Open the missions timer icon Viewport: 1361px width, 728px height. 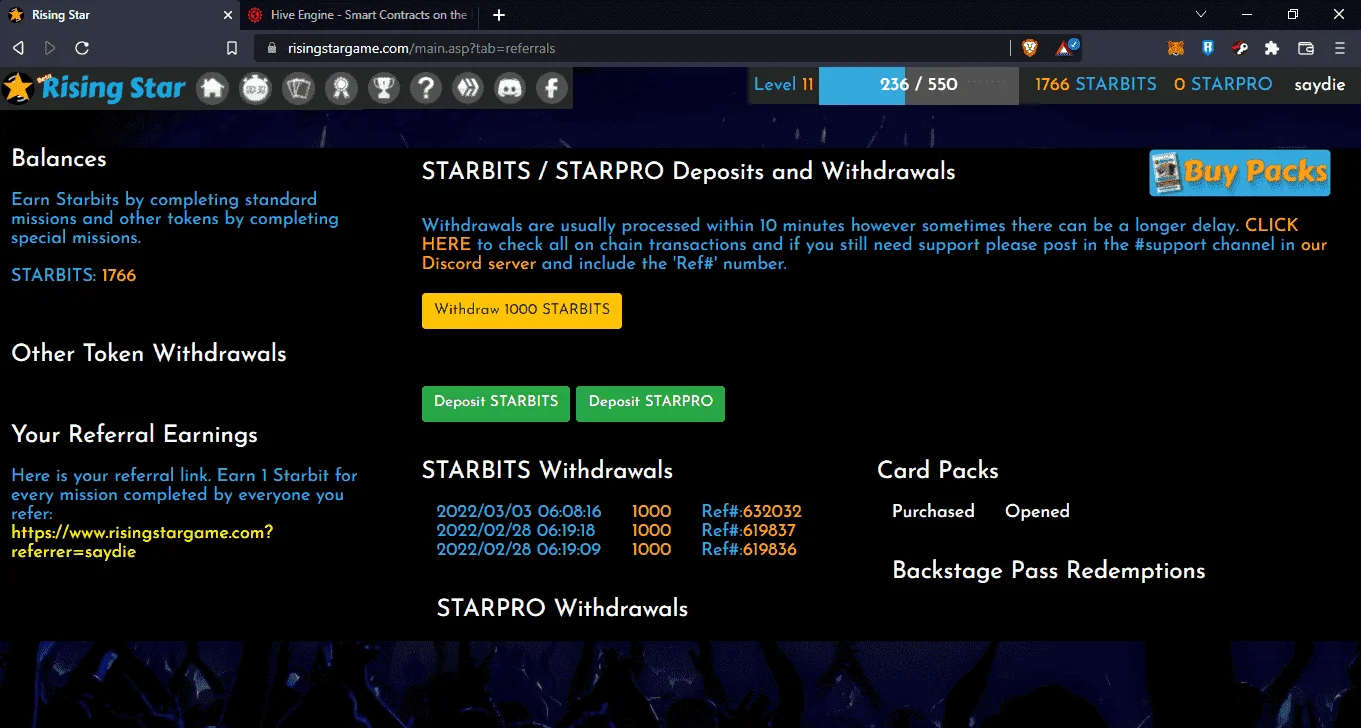[x=256, y=88]
